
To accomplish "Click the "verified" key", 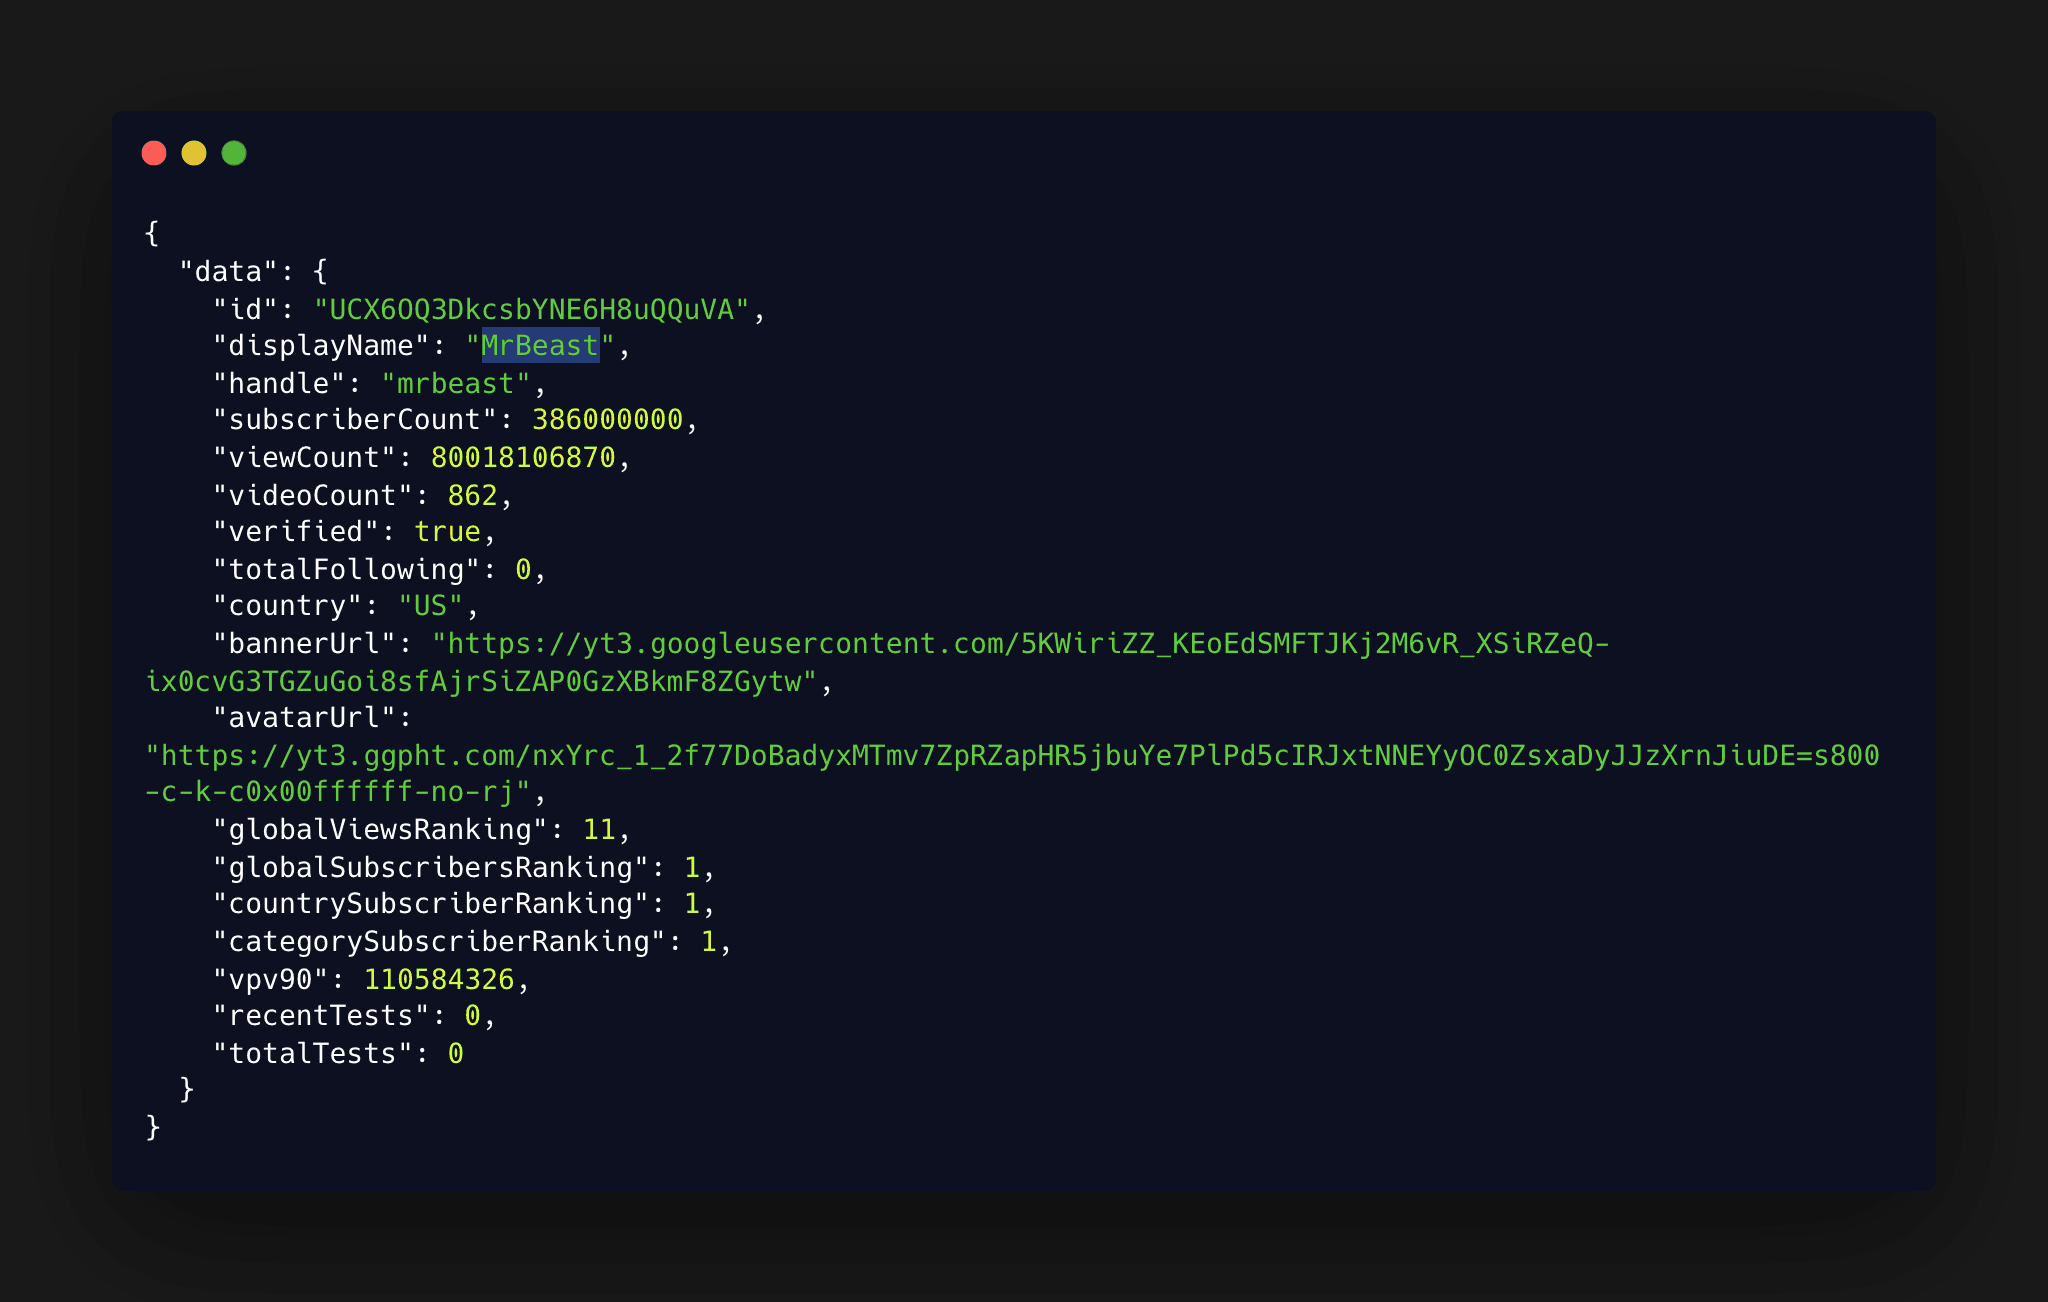I will (296, 532).
